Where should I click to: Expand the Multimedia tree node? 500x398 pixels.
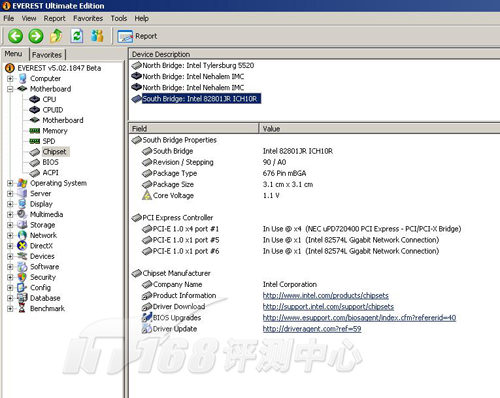point(10,215)
